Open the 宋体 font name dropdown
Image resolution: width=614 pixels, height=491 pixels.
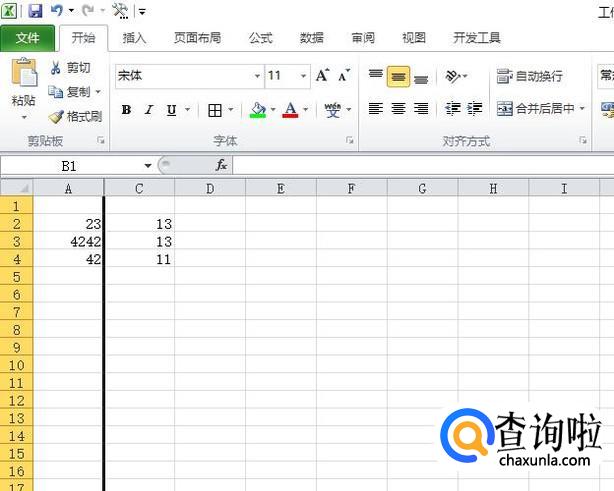[x=257, y=76]
